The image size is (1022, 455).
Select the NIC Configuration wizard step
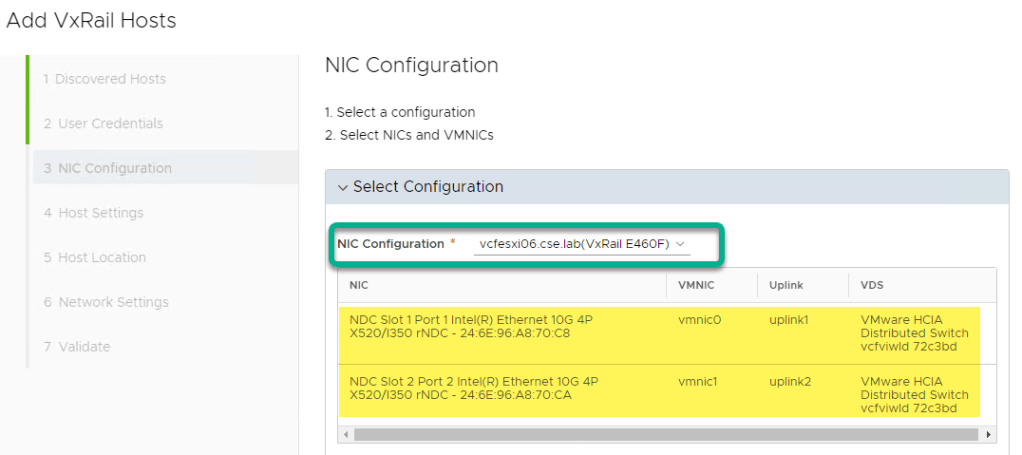coord(107,168)
